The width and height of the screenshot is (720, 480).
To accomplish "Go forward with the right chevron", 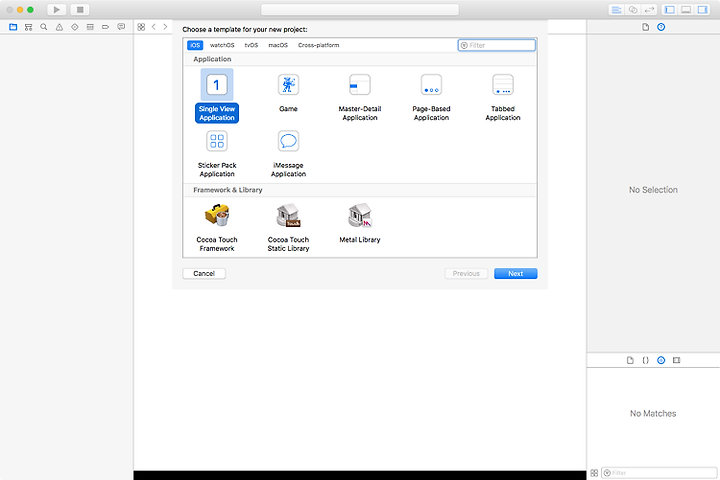I will pyautogui.click(x=165, y=27).
